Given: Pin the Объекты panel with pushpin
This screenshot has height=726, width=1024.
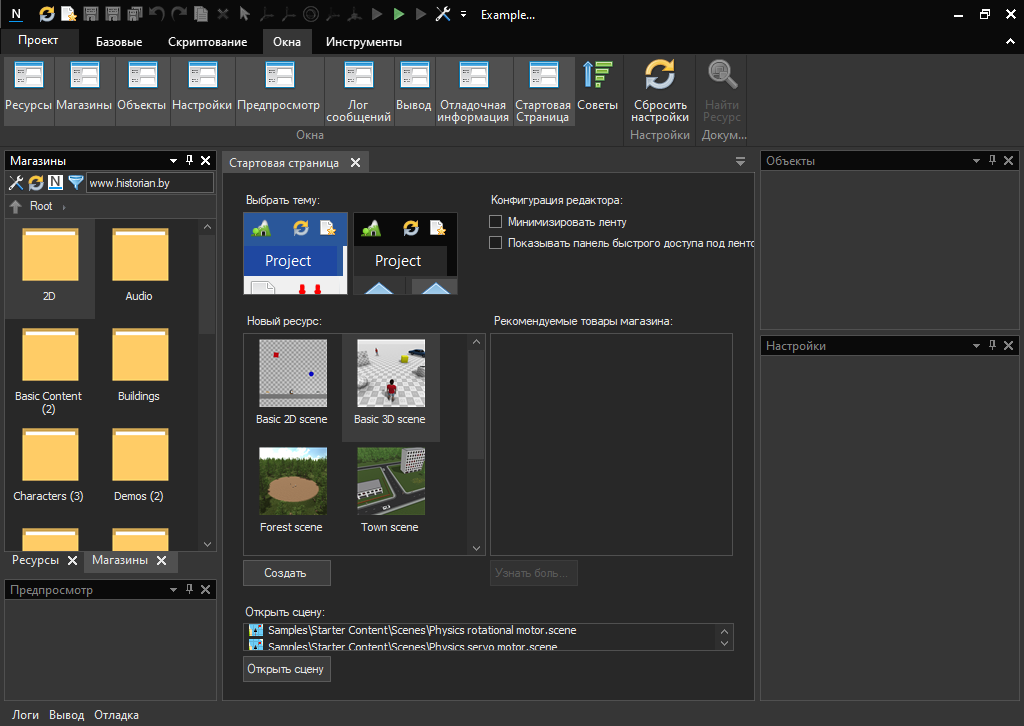Looking at the screenshot, I should (x=992, y=161).
